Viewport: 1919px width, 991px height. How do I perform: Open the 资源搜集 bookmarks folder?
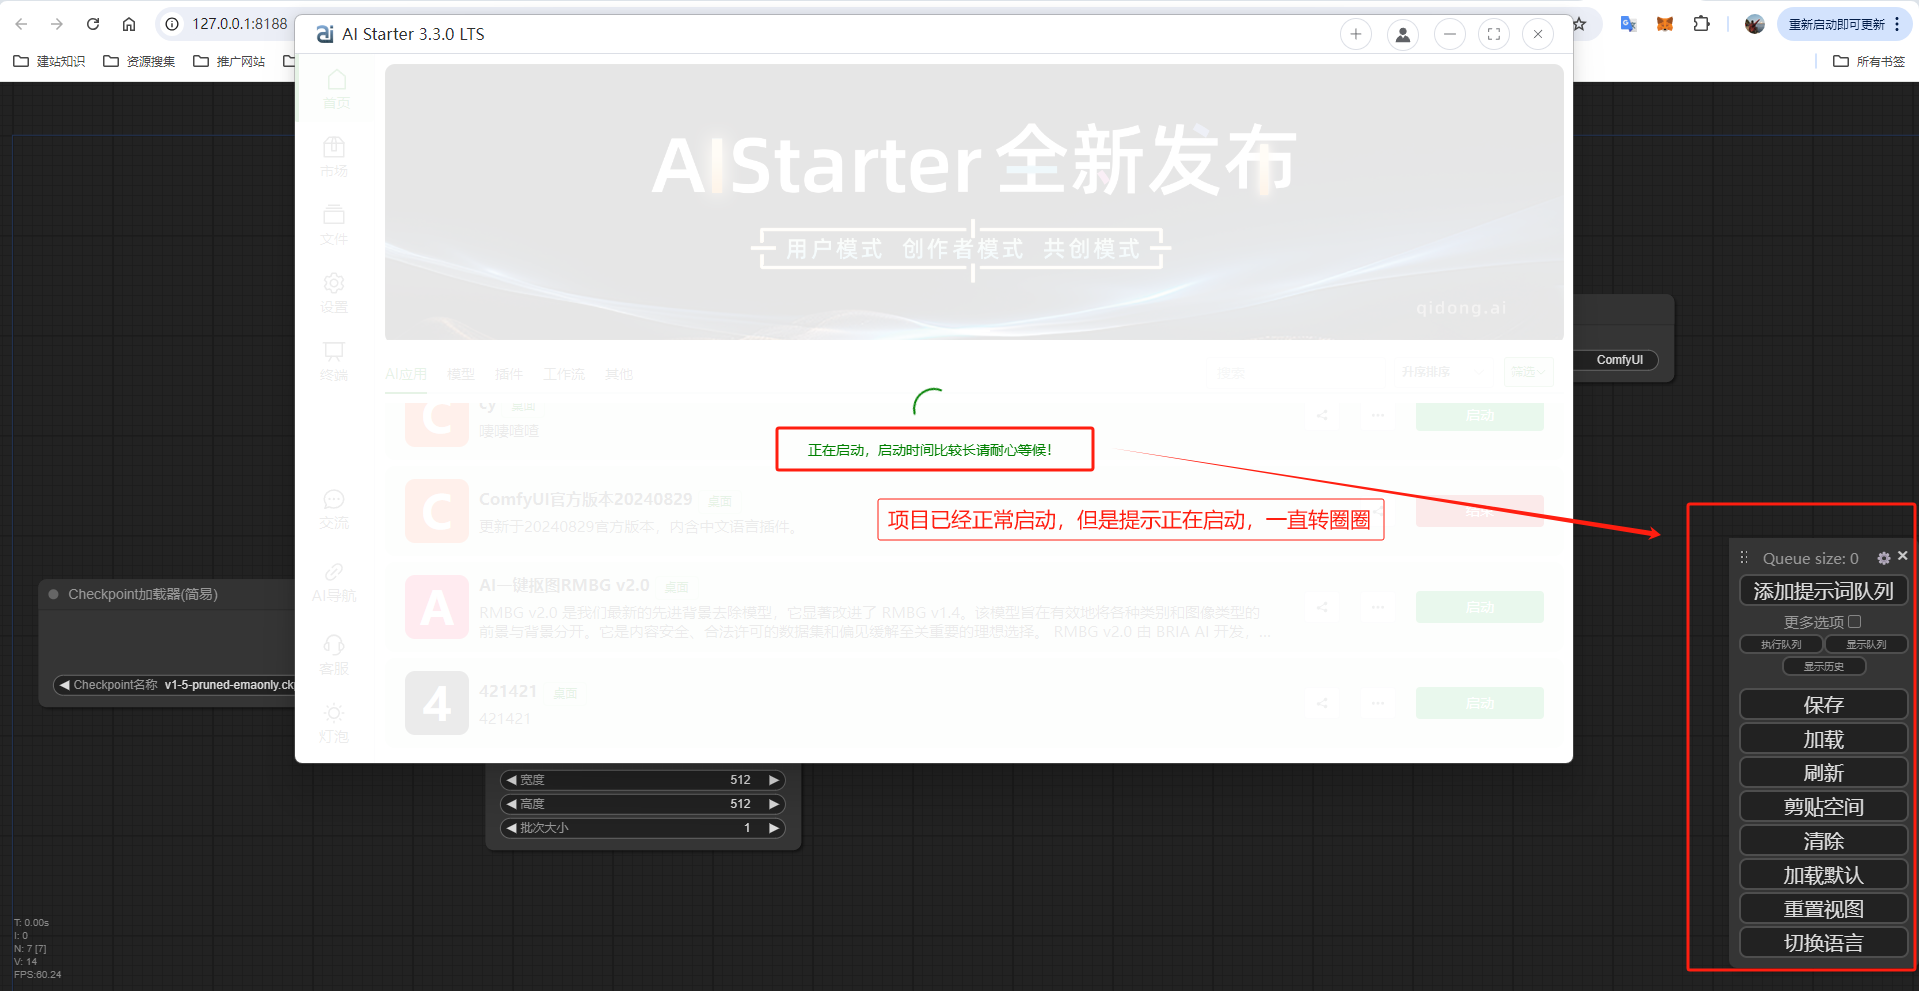(139, 61)
